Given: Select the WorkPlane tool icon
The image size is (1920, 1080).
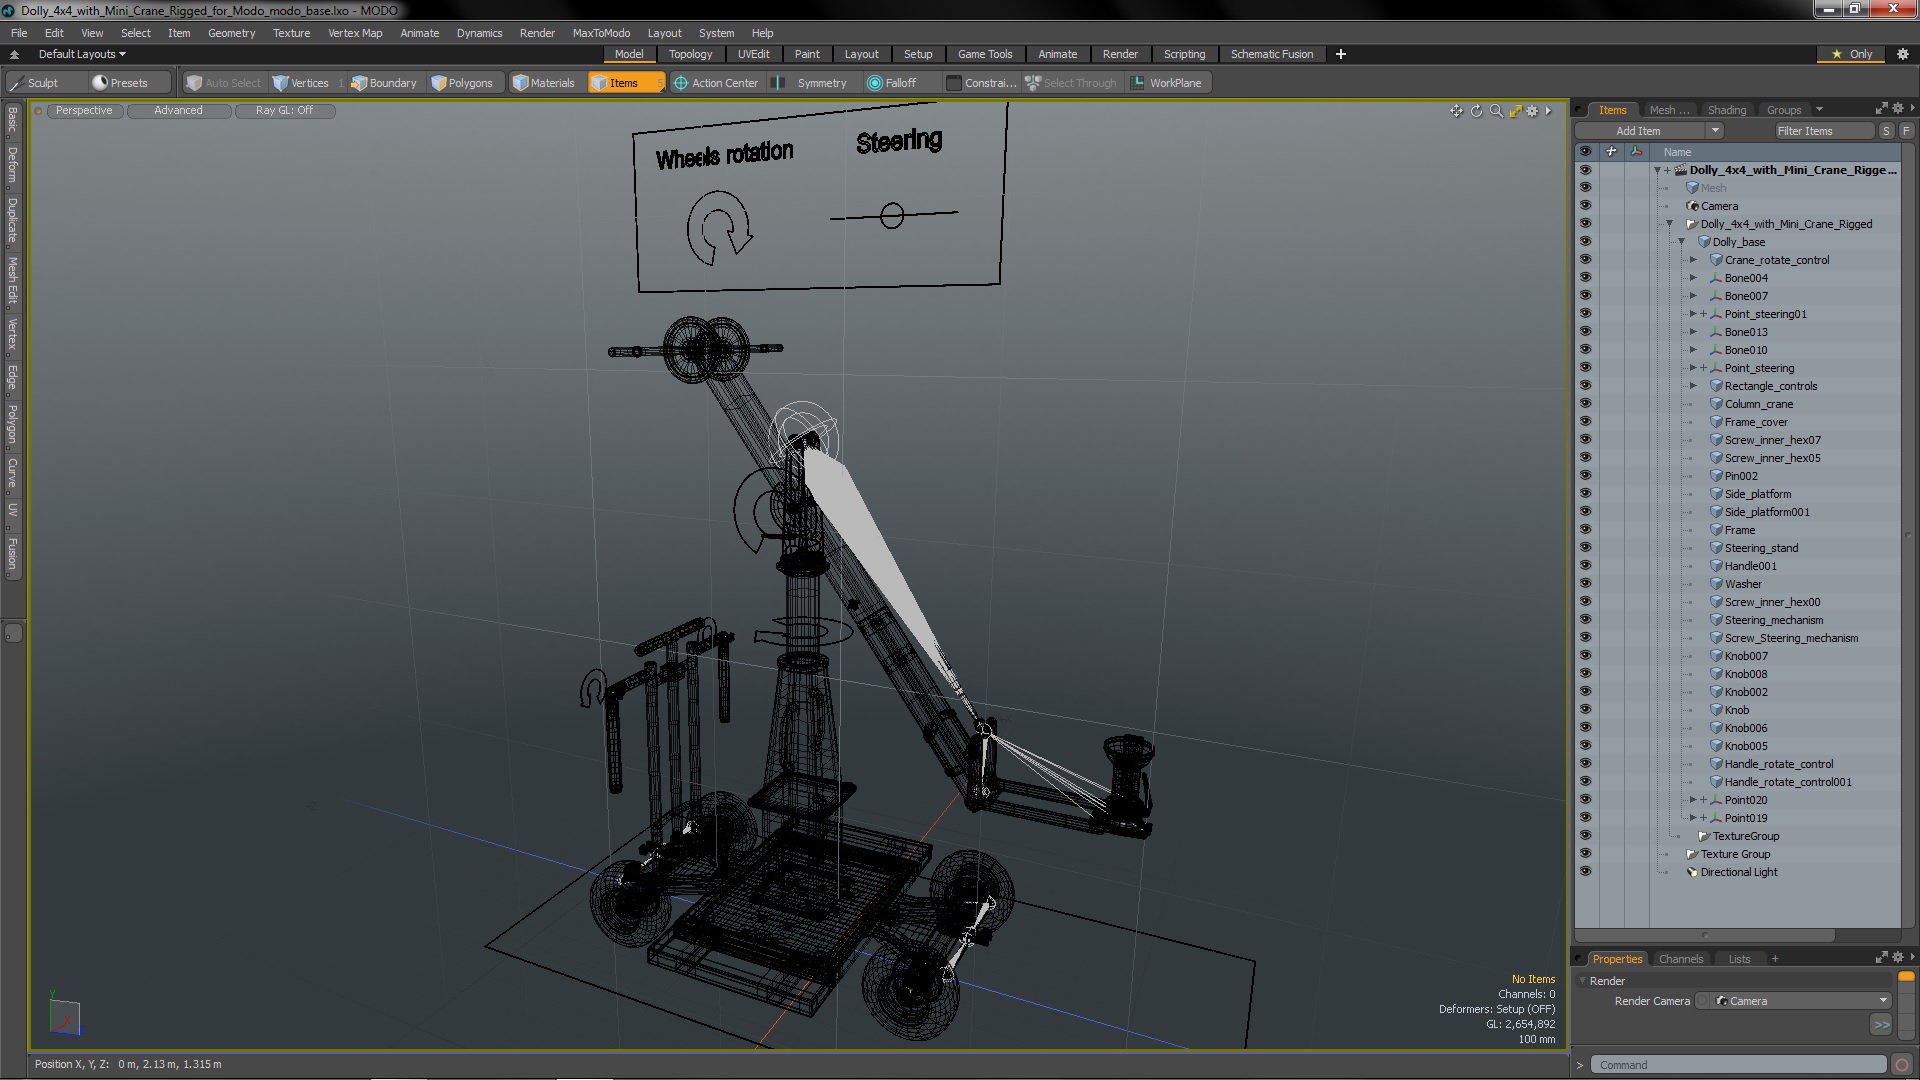Looking at the screenshot, I should (x=1137, y=83).
